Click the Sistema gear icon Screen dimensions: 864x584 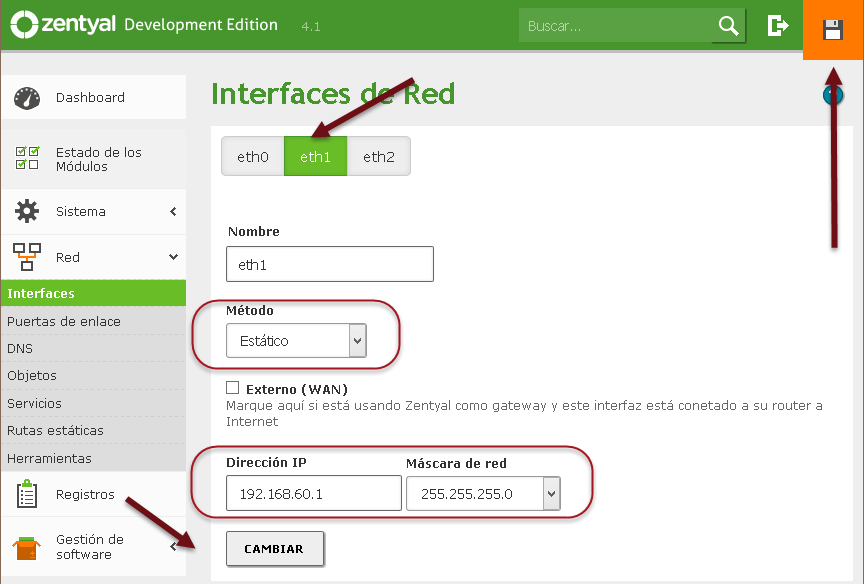(x=27, y=211)
